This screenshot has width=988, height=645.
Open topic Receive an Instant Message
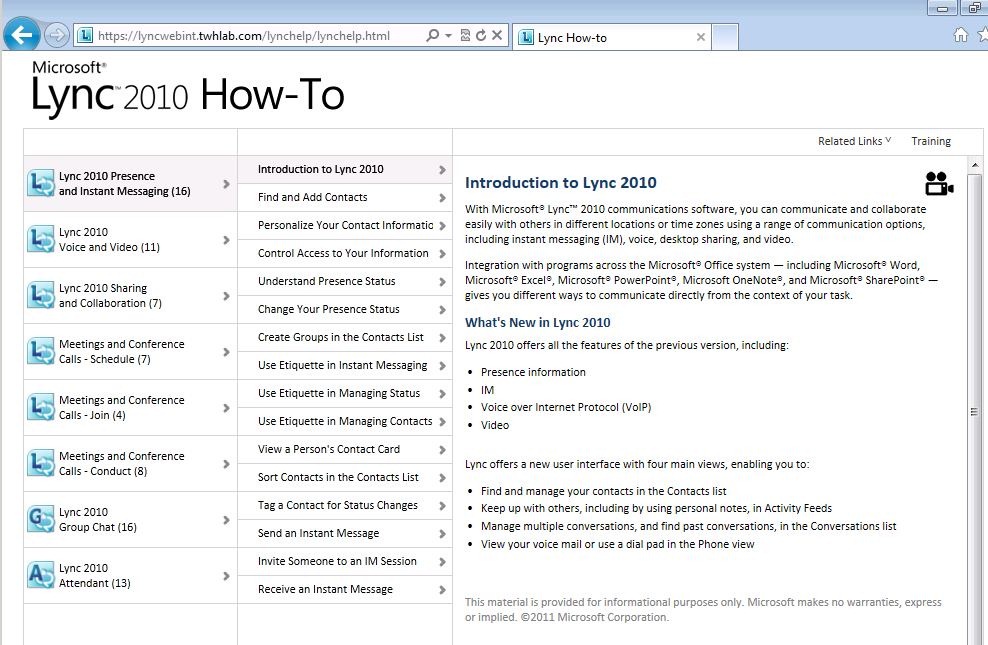coord(345,590)
